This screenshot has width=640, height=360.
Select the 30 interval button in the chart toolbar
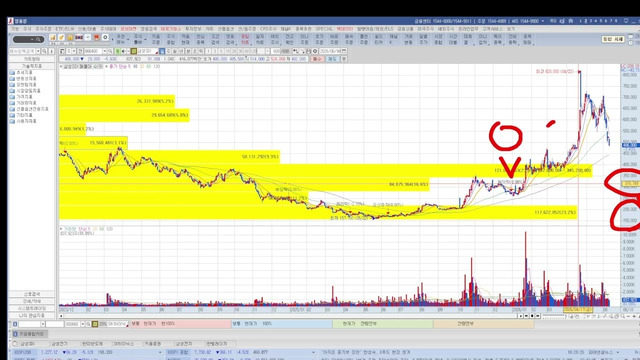240,51
